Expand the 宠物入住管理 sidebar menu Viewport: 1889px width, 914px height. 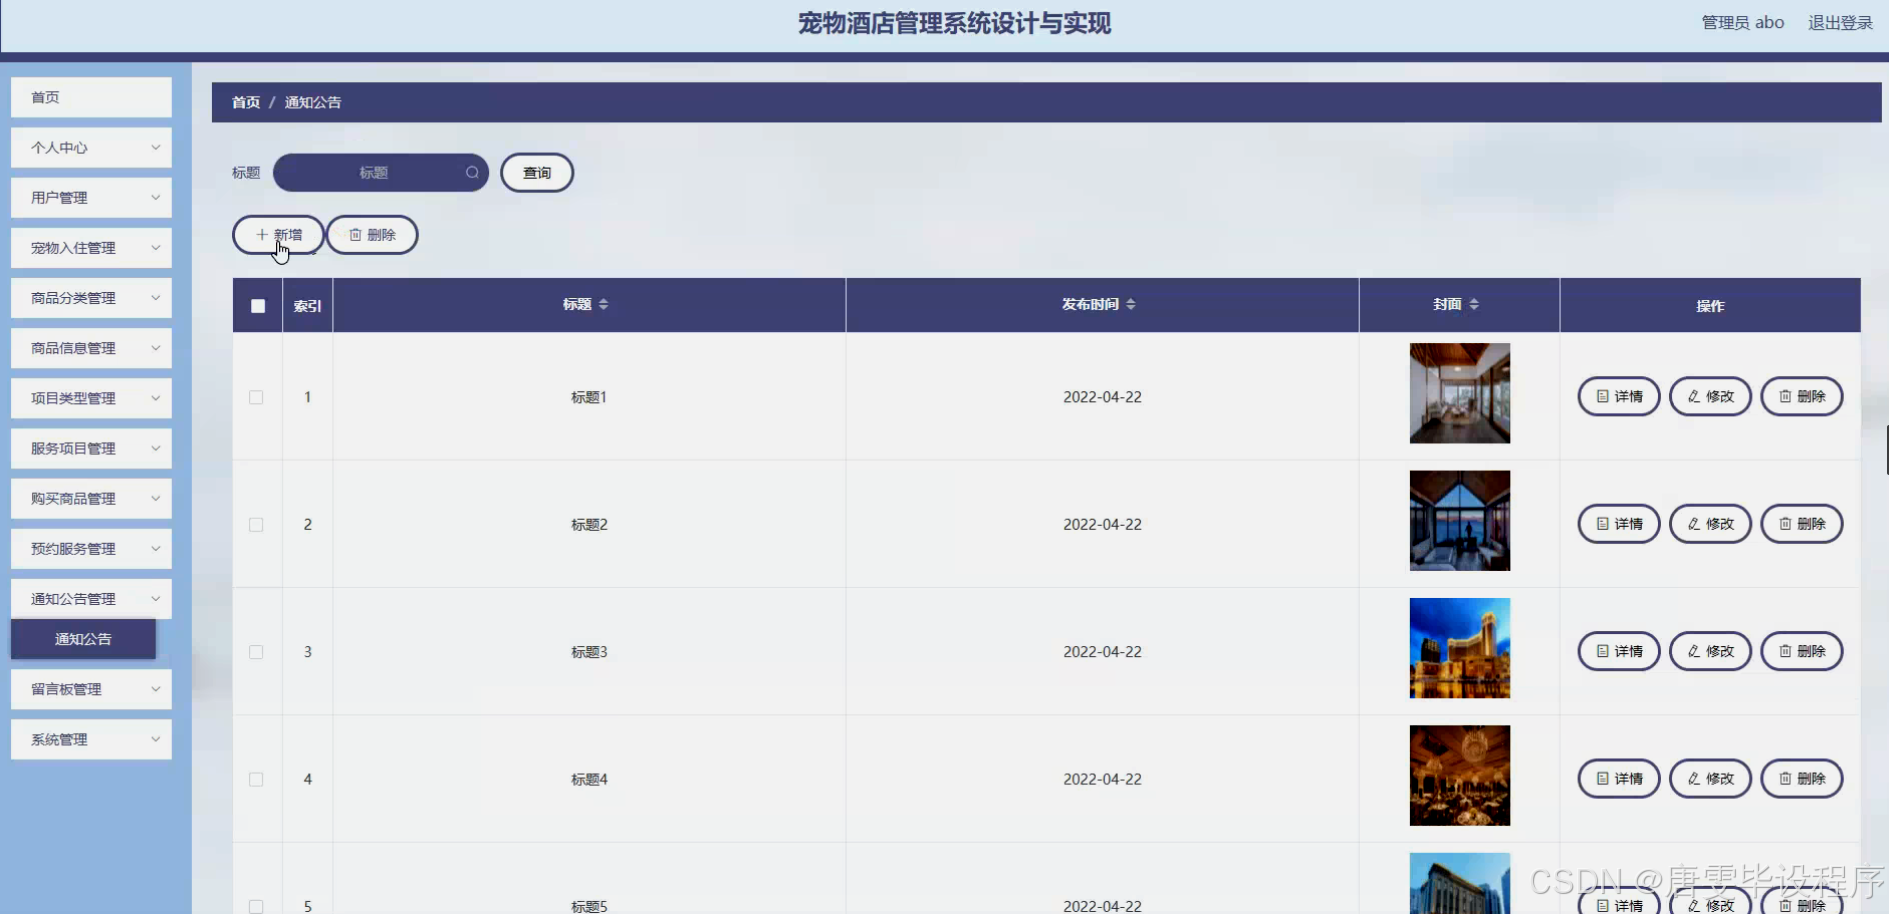[x=91, y=248]
